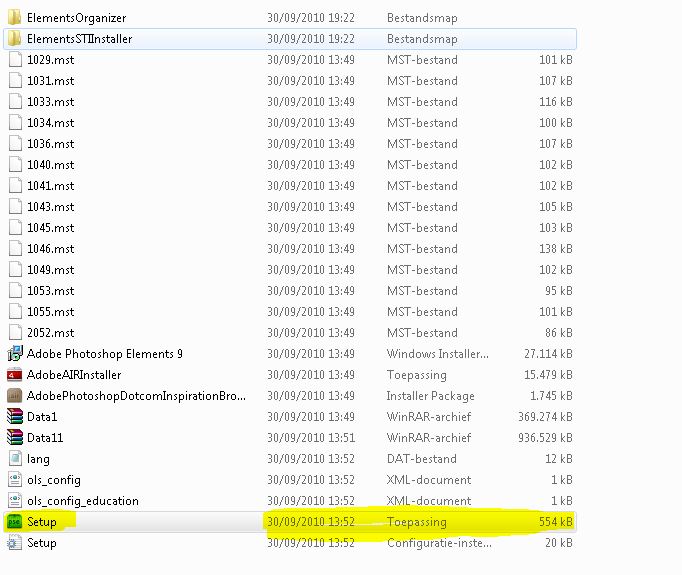Click the size value 15.479 kB
The height and width of the screenshot is (575, 682).
coord(548,375)
